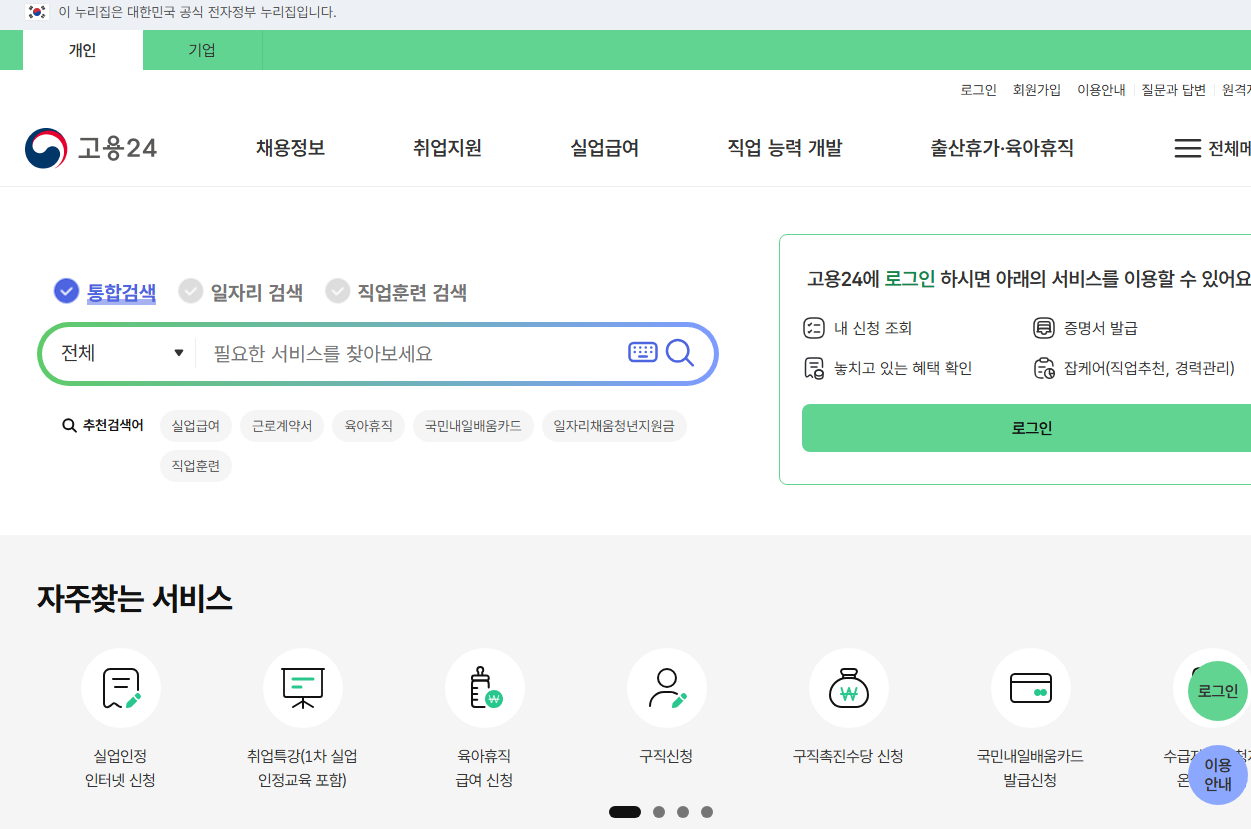The width and height of the screenshot is (1251, 829).
Task: Go to third carousel page dot
Action: click(x=683, y=812)
